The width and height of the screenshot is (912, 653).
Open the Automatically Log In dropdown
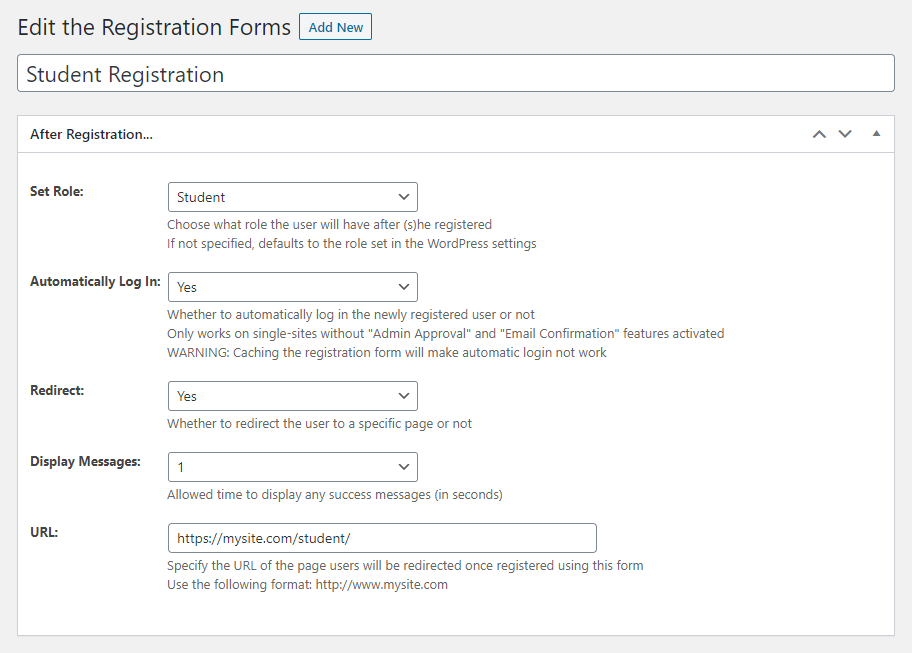[293, 287]
